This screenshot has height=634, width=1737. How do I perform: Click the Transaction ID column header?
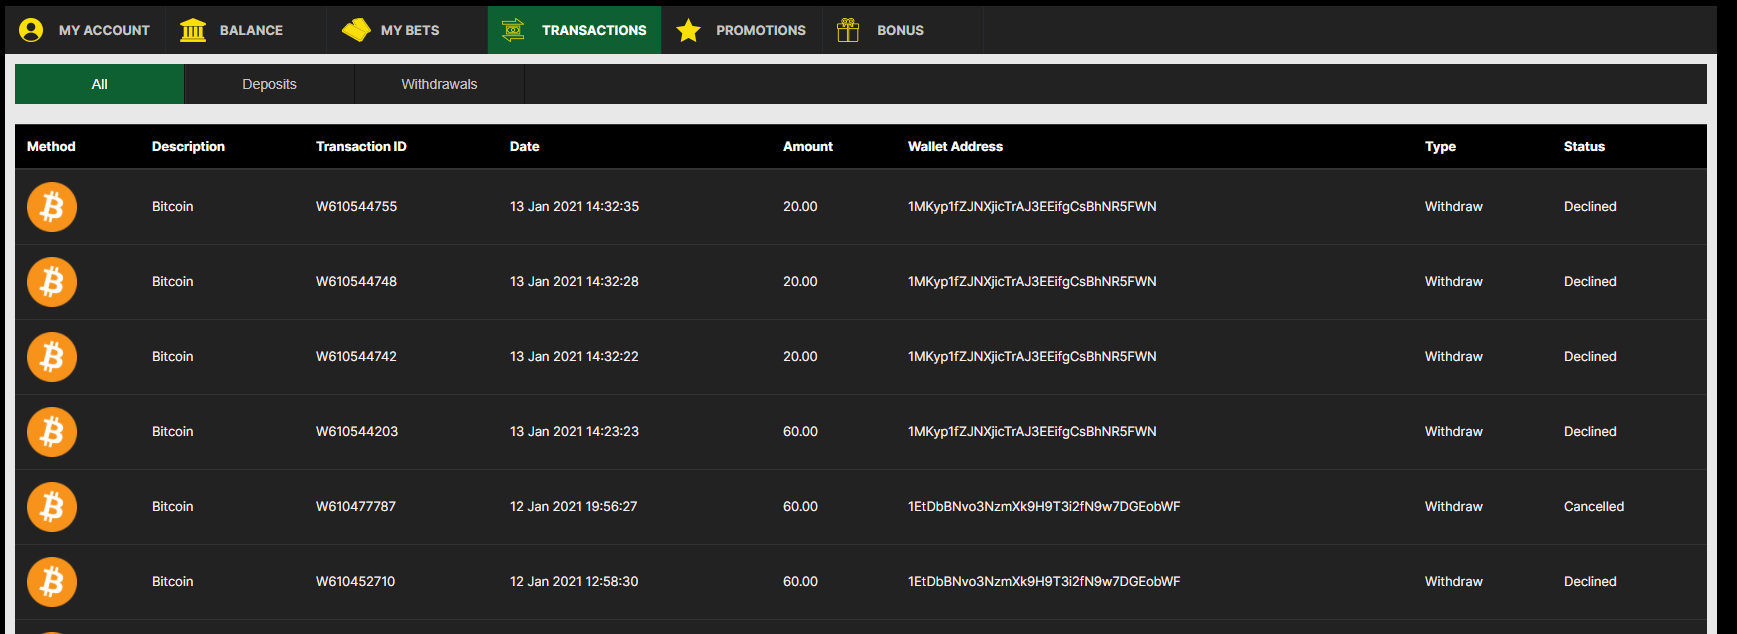click(361, 146)
